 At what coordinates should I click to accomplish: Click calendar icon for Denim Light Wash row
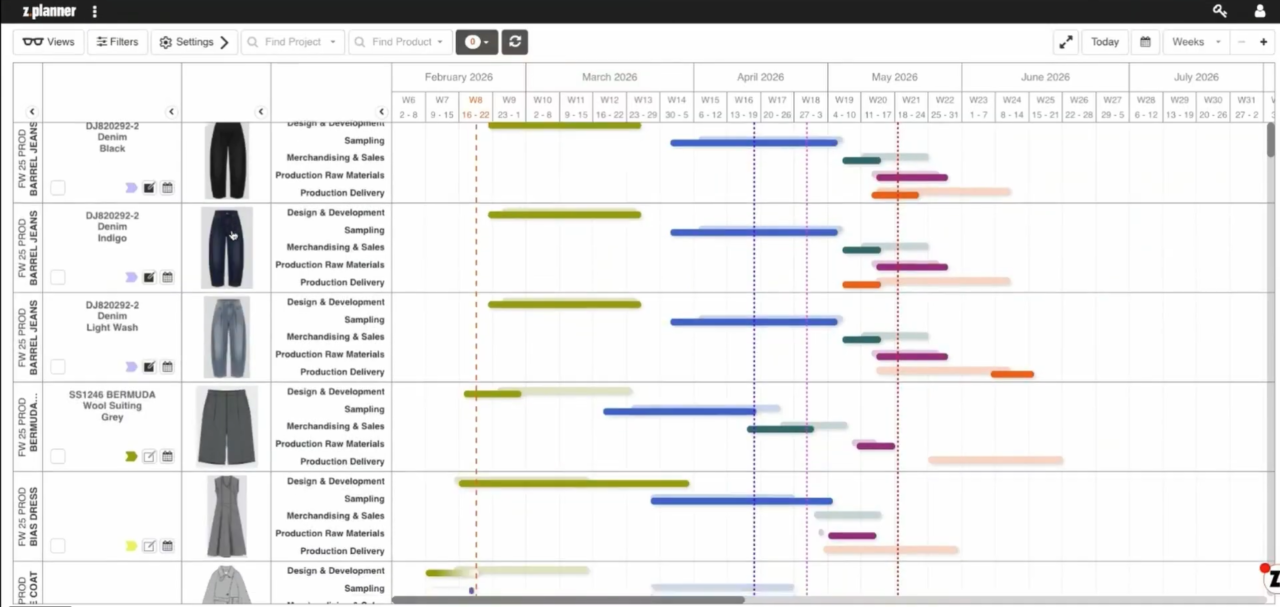tap(168, 367)
